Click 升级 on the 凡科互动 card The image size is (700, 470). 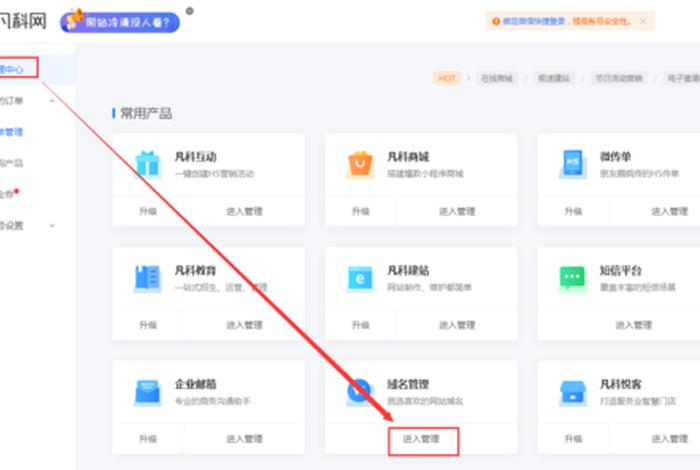pyautogui.click(x=148, y=211)
